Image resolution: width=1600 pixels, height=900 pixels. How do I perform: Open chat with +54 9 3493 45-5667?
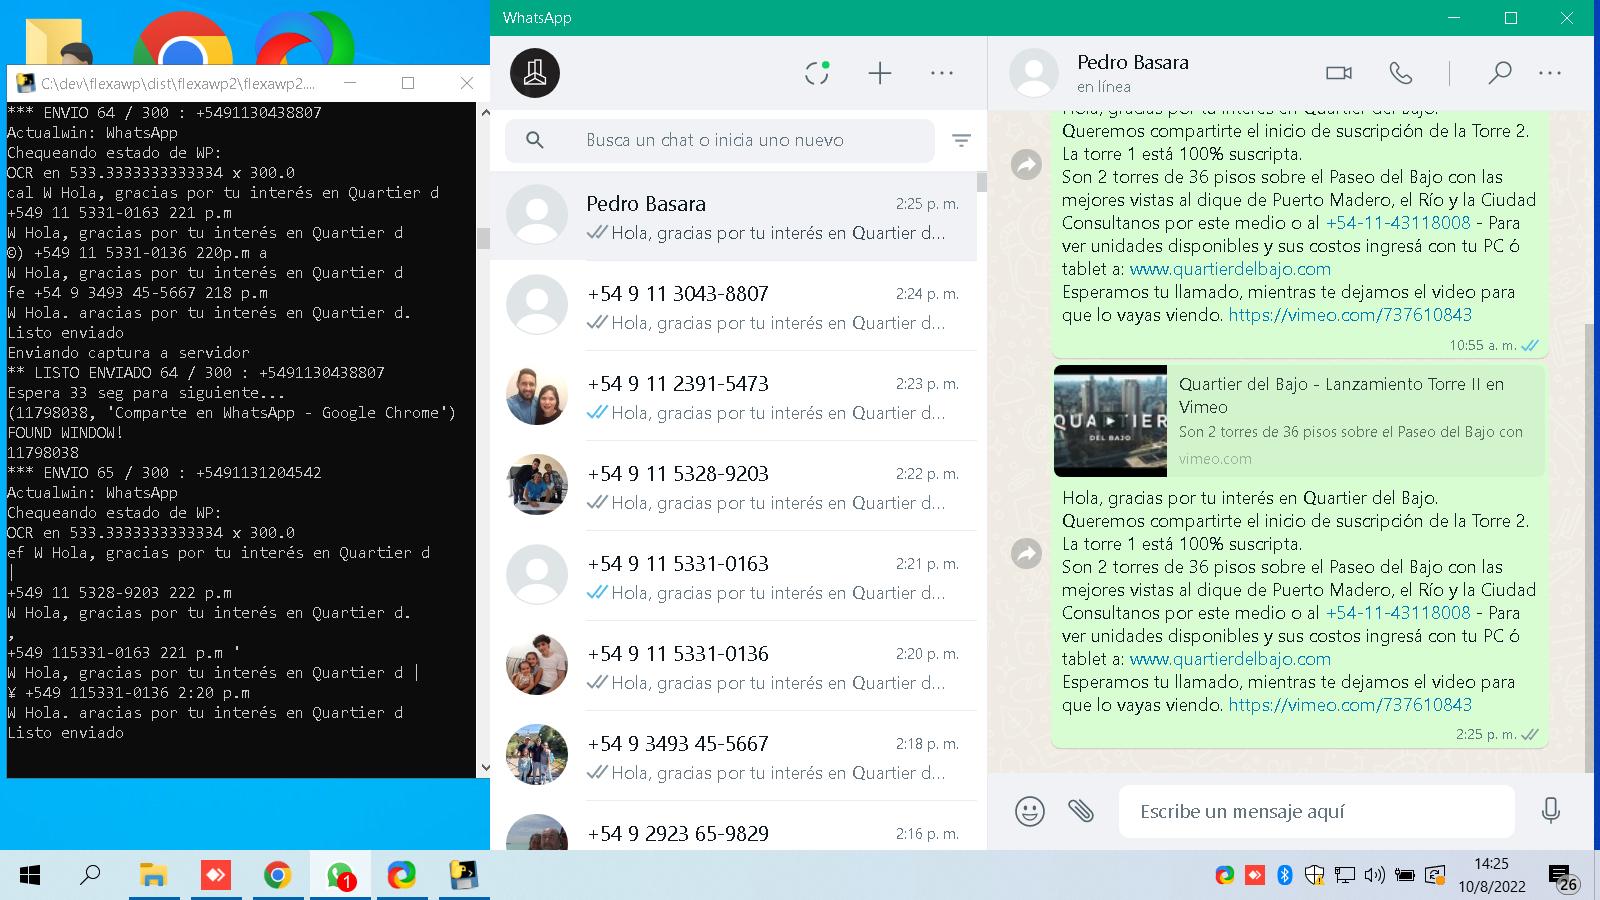[x=733, y=756]
